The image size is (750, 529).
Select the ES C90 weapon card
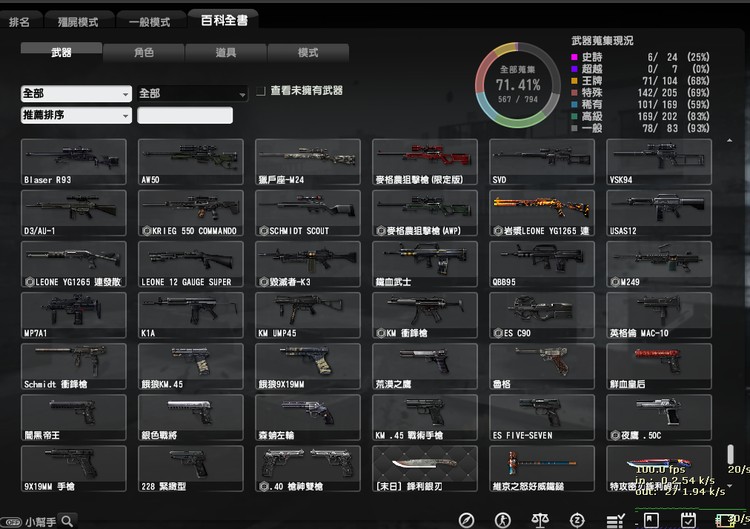[542, 315]
